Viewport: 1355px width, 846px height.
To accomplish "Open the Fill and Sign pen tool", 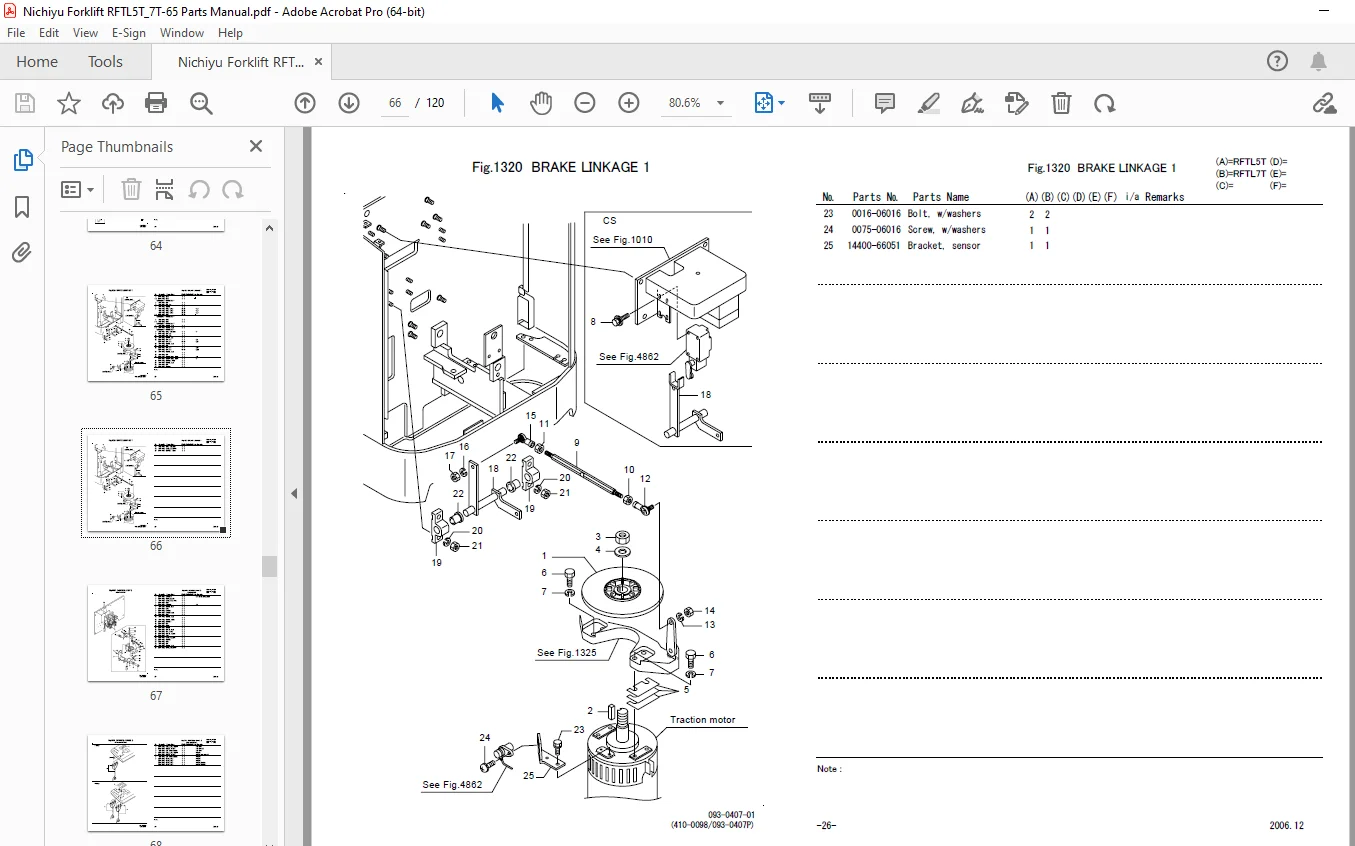I will pyautogui.click(x=972, y=103).
